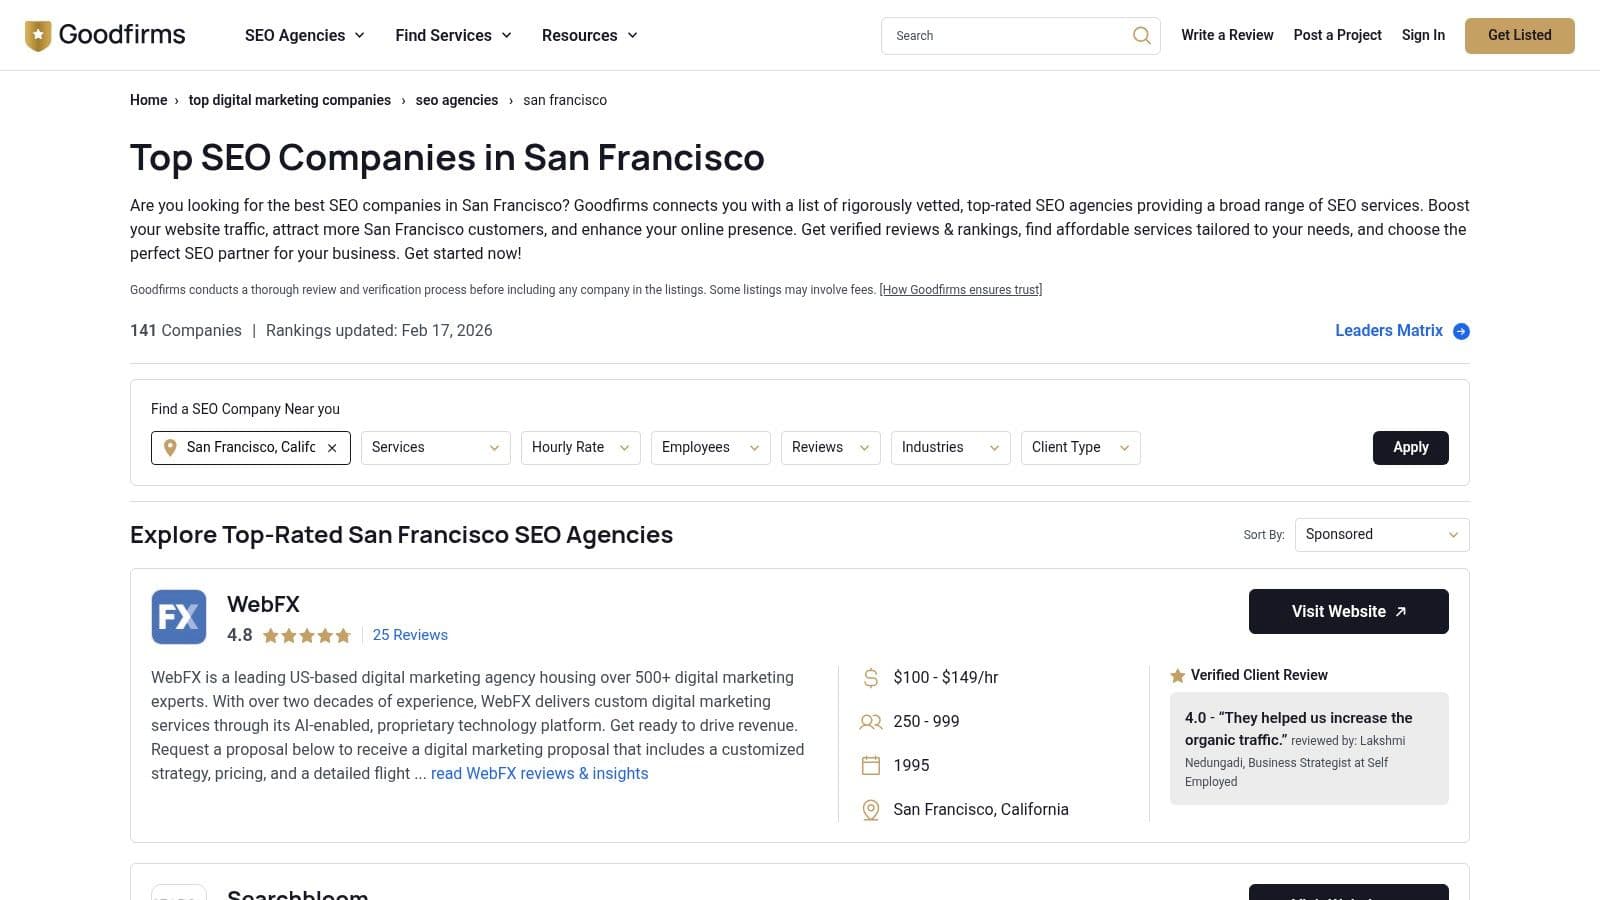Click the San Francisco location input
The image size is (1600, 900).
(x=250, y=448)
